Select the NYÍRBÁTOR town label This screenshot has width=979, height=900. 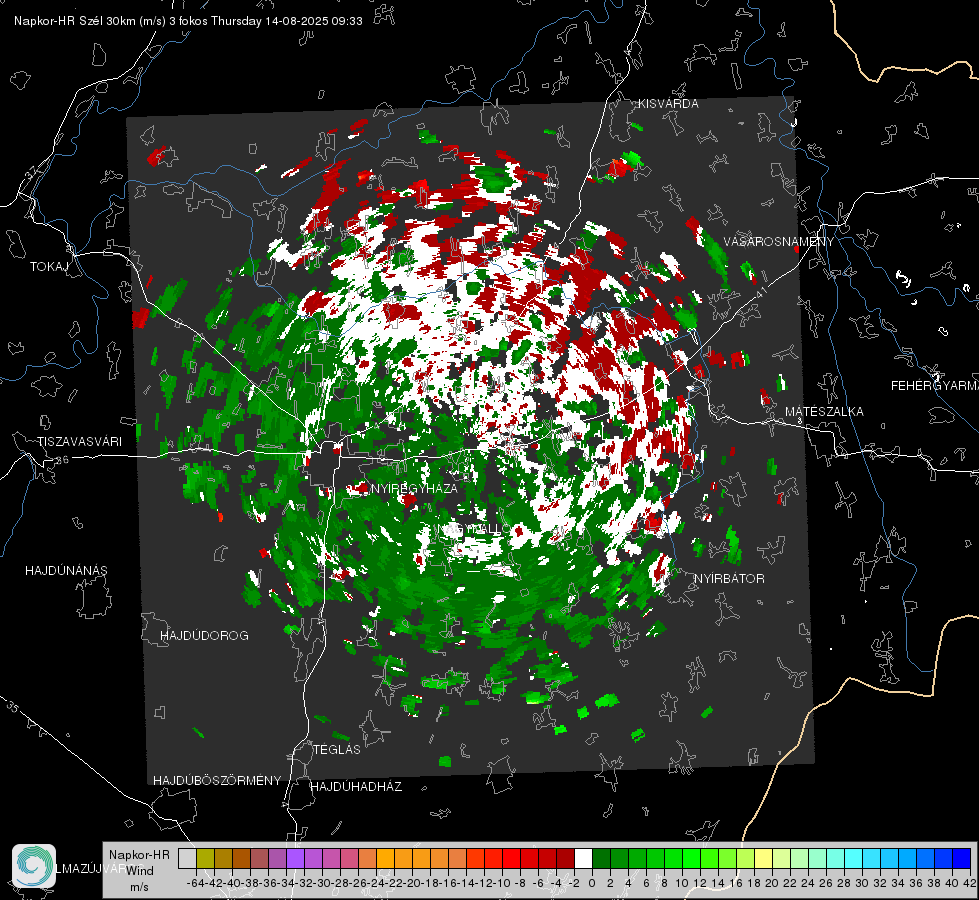729,579
